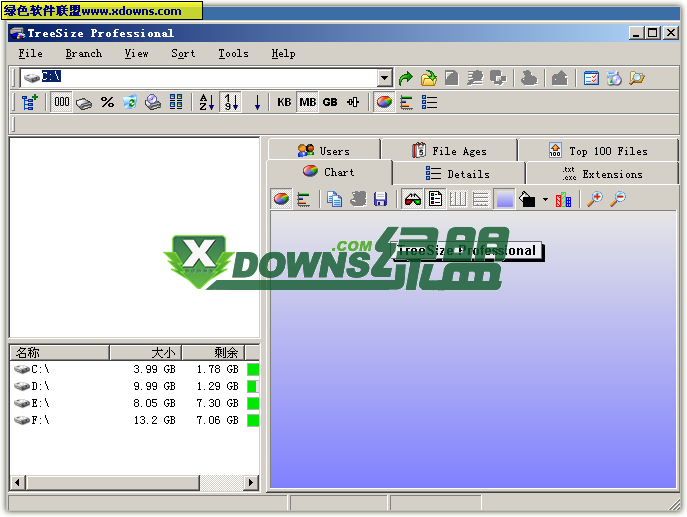Click the blue down arrow sort icon
The image size is (687, 517).
click(x=257, y=103)
